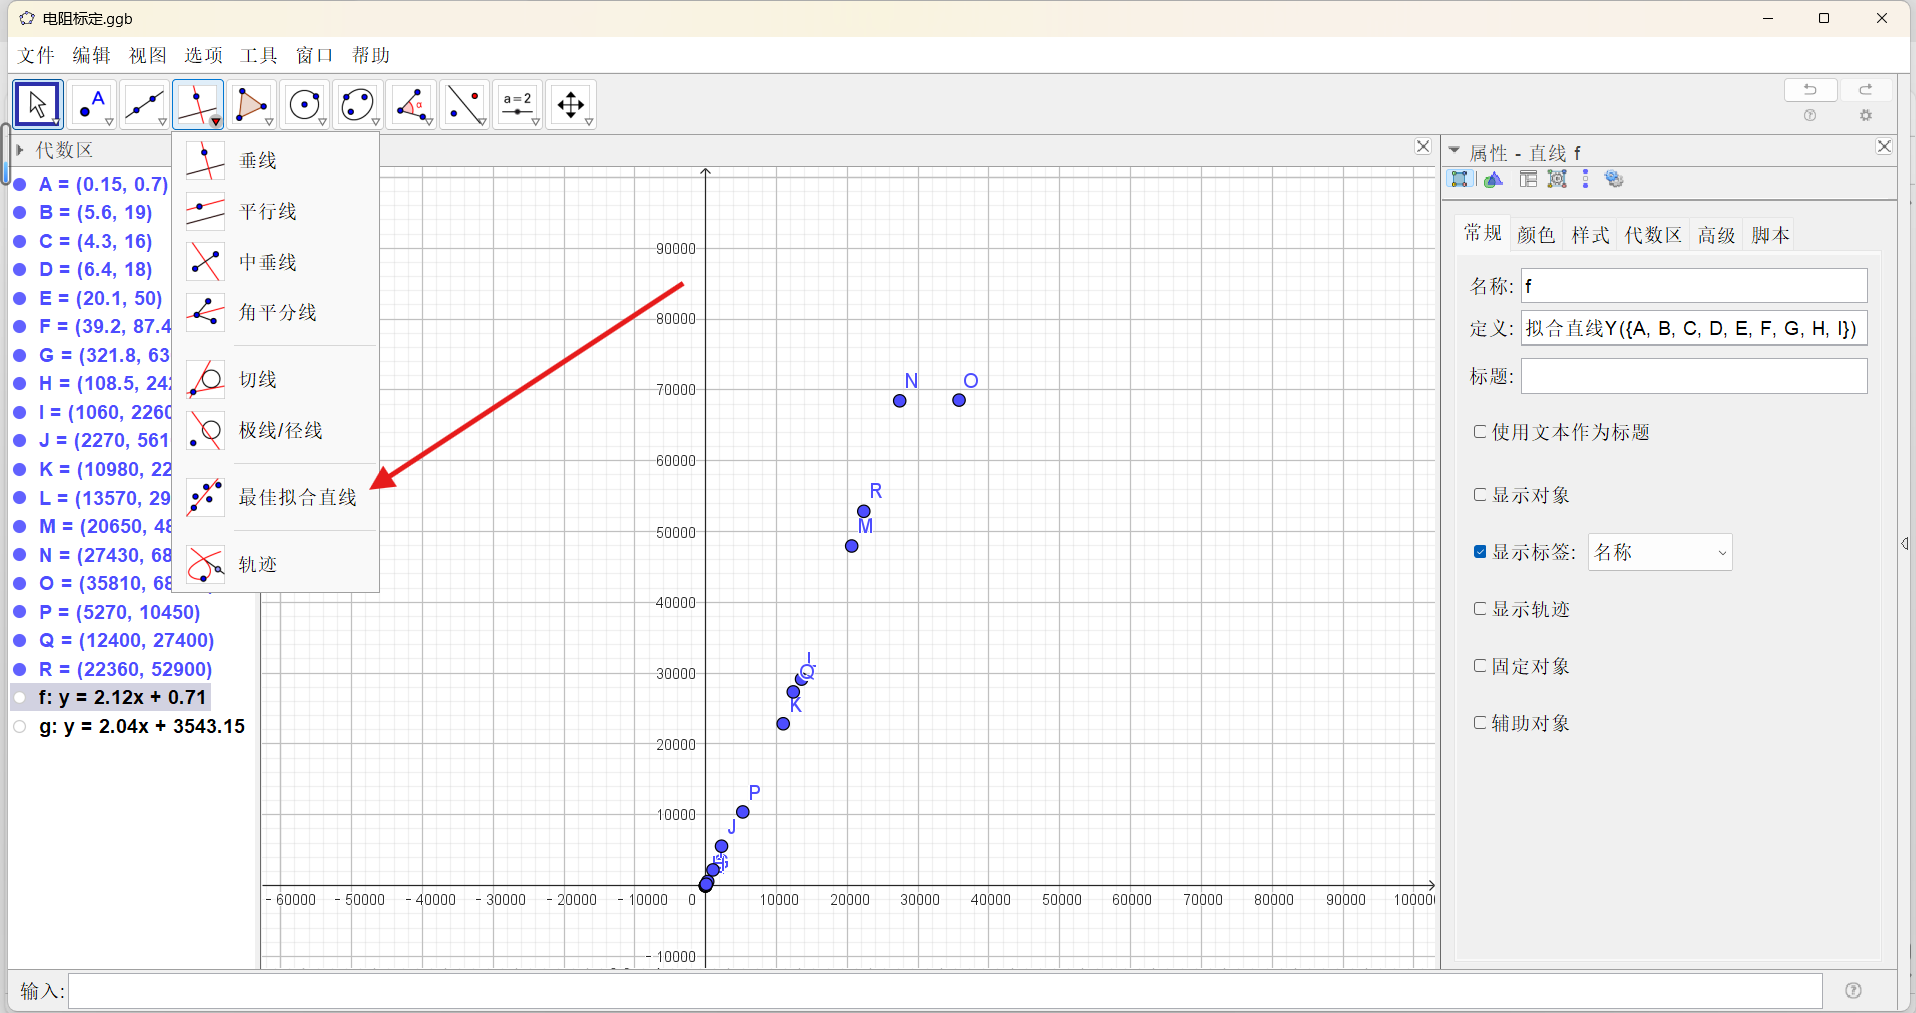The height and width of the screenshot is (1013, 1916).
Task: Open the Point tool dropdown triangle
Action: tap(109, 122)
